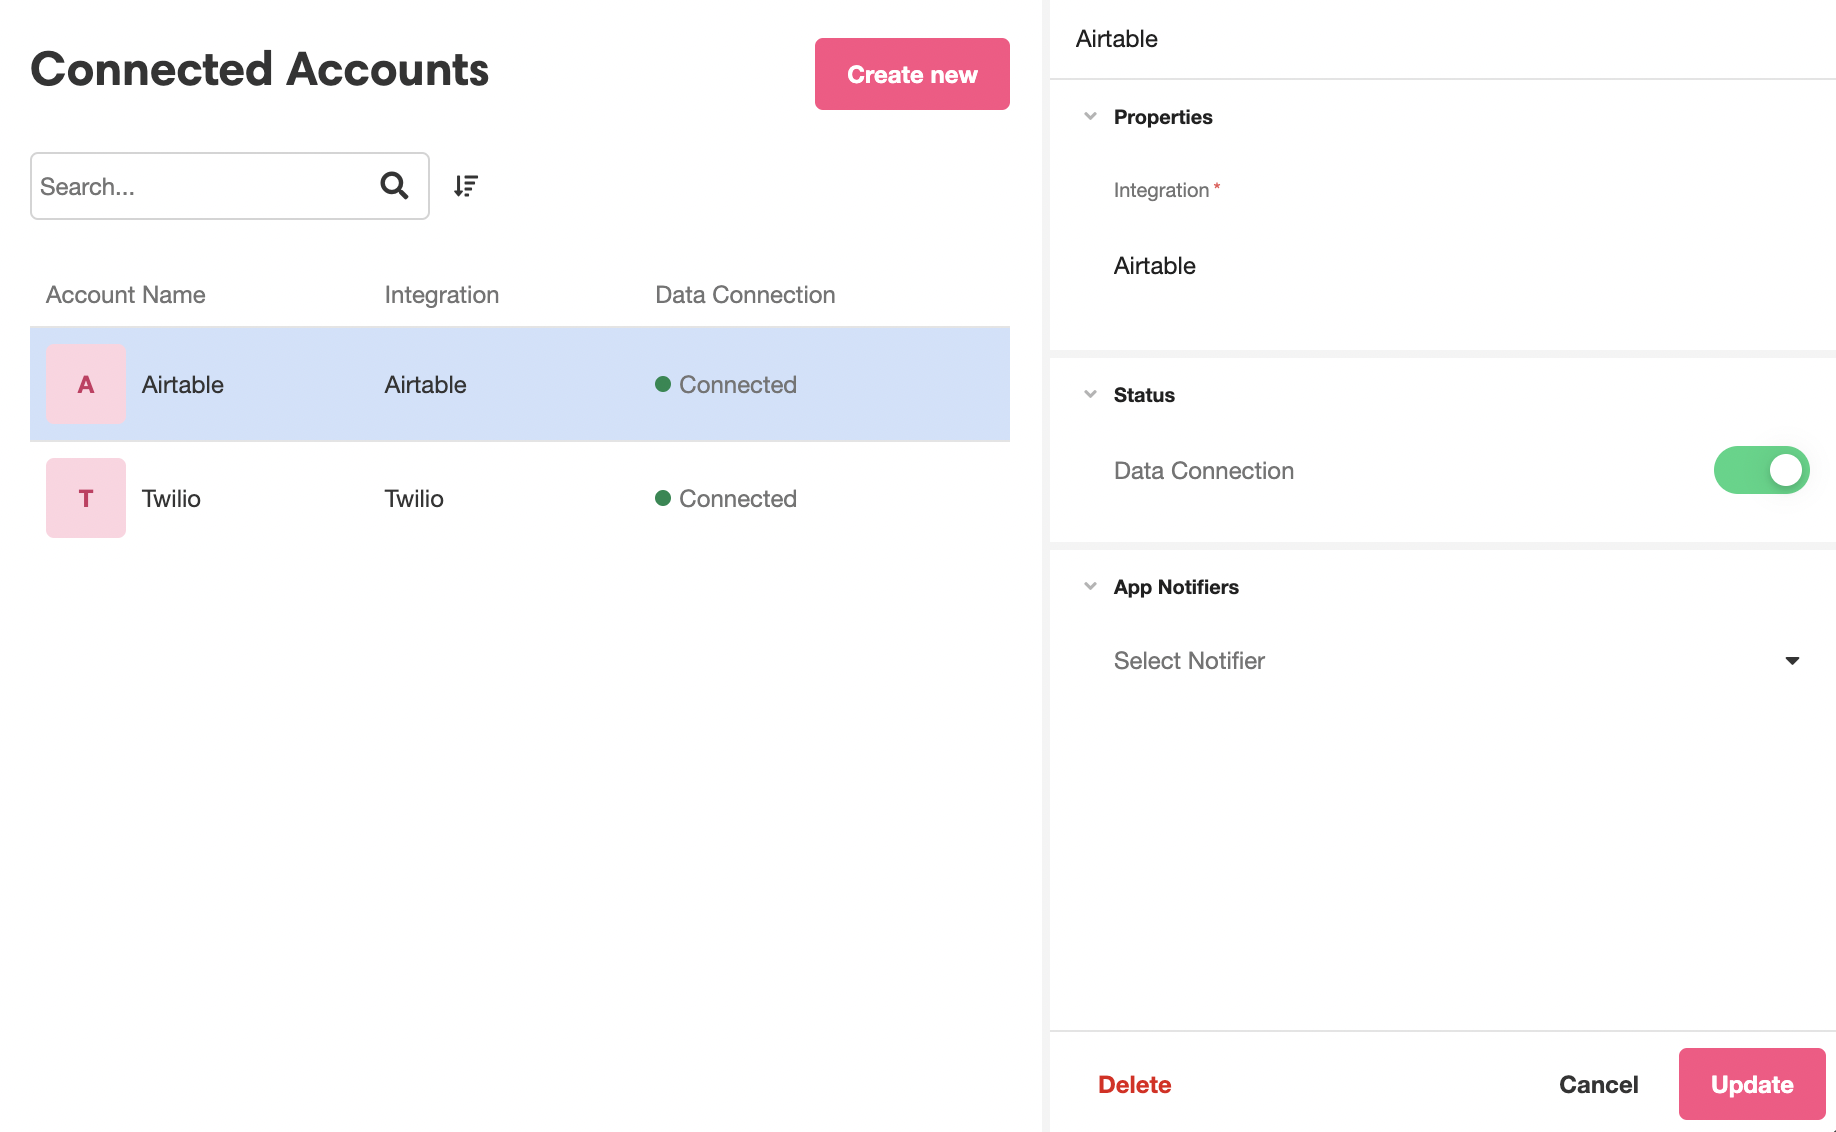Click the Create new button
Screen dimensions: 1836x1132
click(x=912, y=74)
